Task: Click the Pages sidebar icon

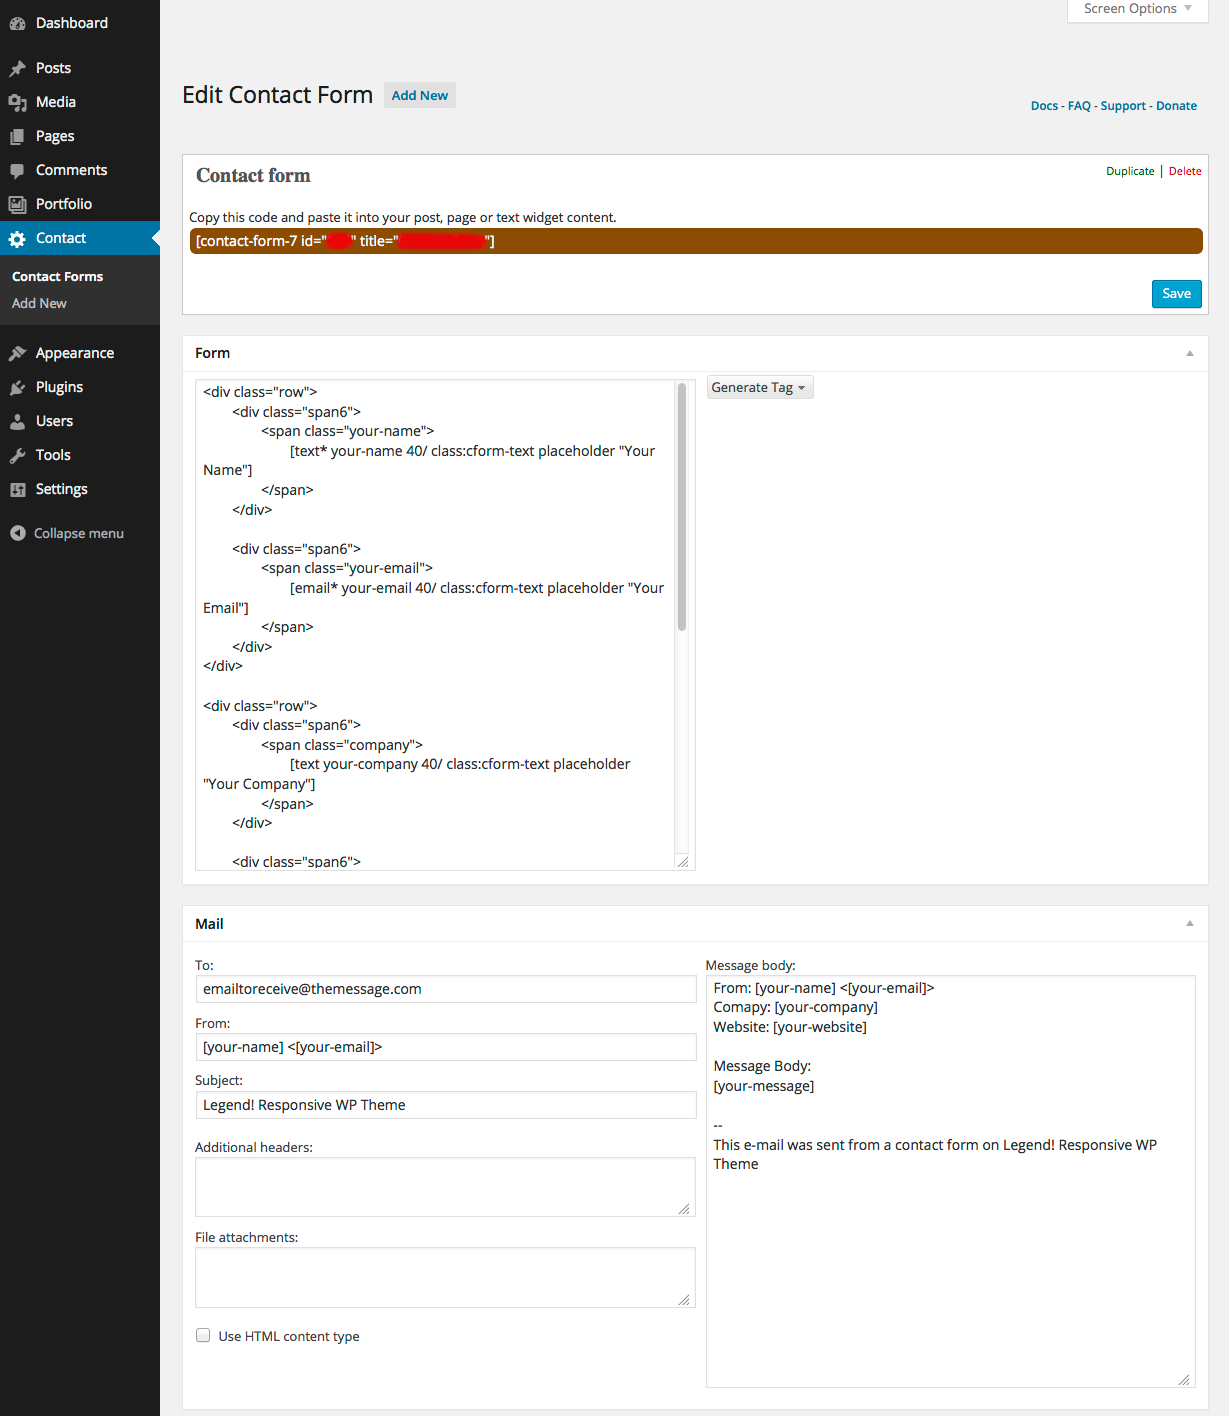Action: click(x=17, y=136)
